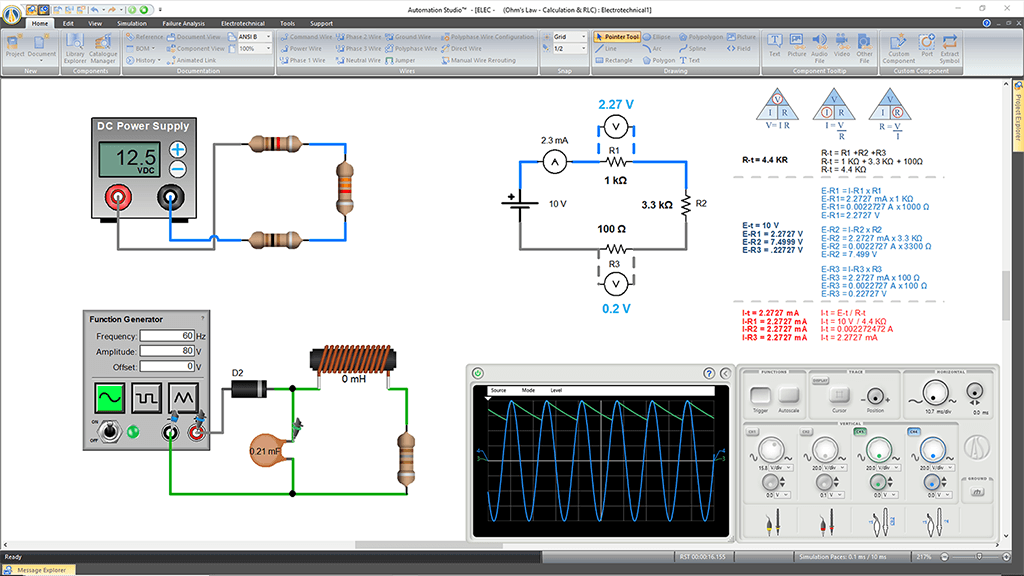Switch to the Simulation ribbon tab
This screenshot has height=576, width=1024.
(131, 22)
